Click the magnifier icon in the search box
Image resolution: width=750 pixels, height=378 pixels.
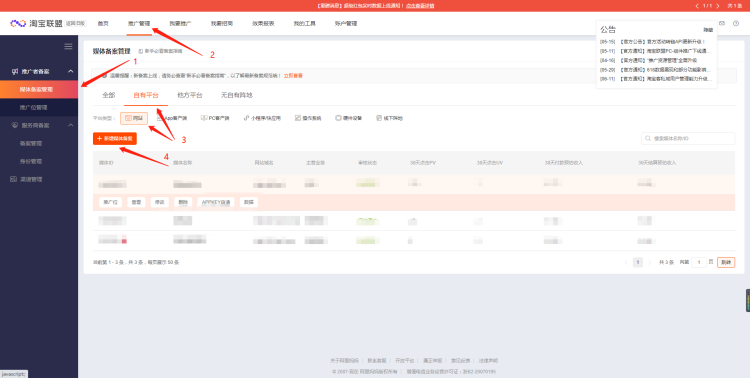click(x=648, y=138)
